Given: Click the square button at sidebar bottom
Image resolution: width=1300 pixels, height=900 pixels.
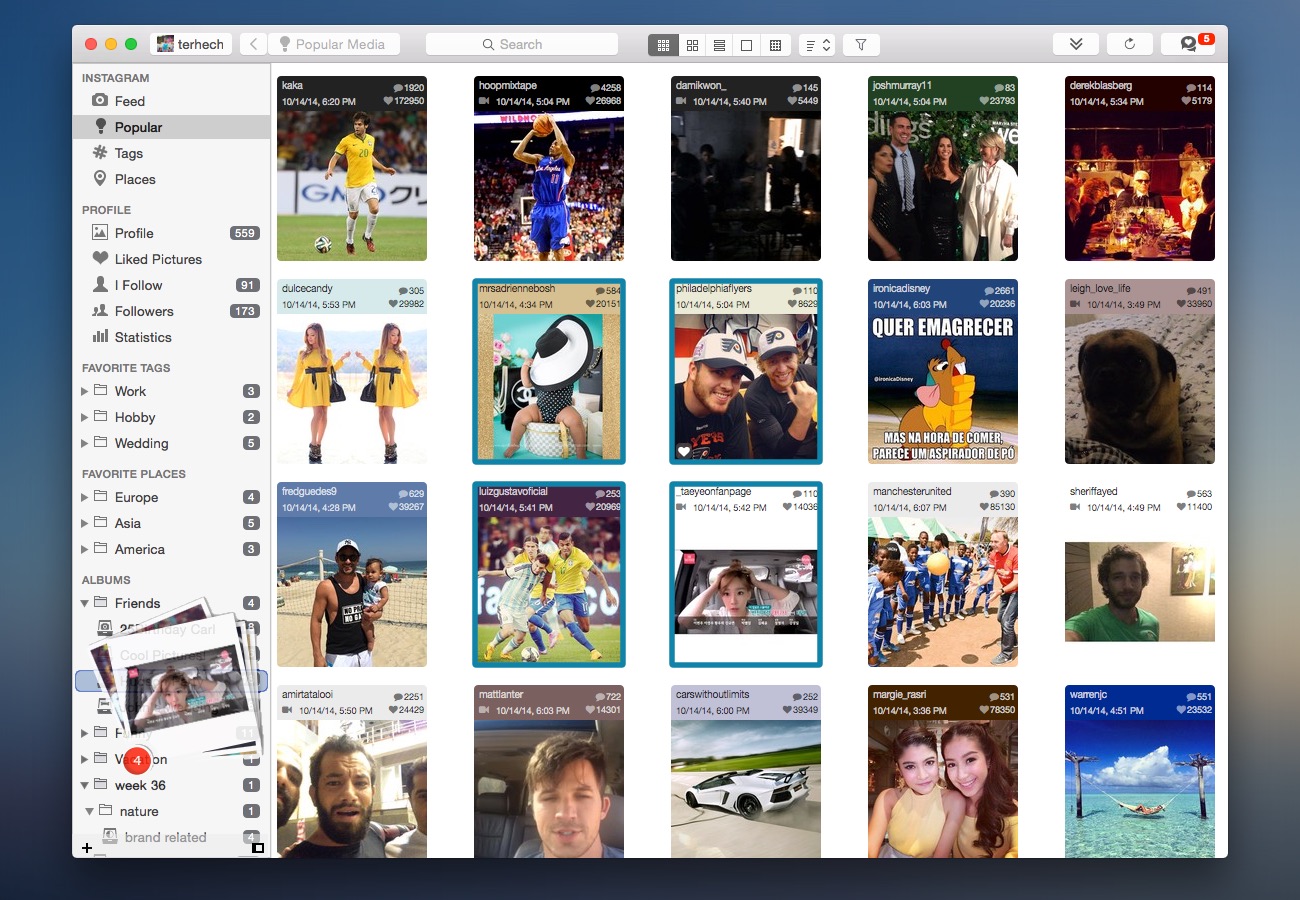Looking at the screenshot, I should 258,848.
